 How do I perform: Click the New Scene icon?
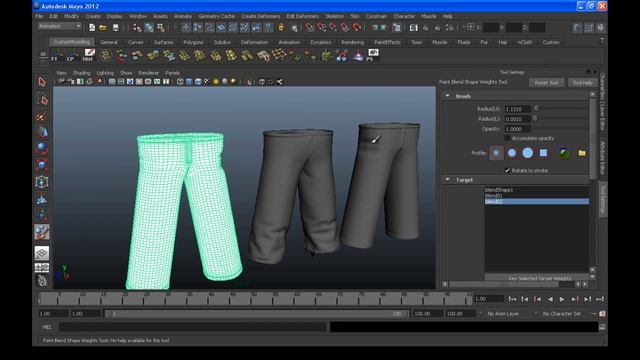tap(92, 27)
